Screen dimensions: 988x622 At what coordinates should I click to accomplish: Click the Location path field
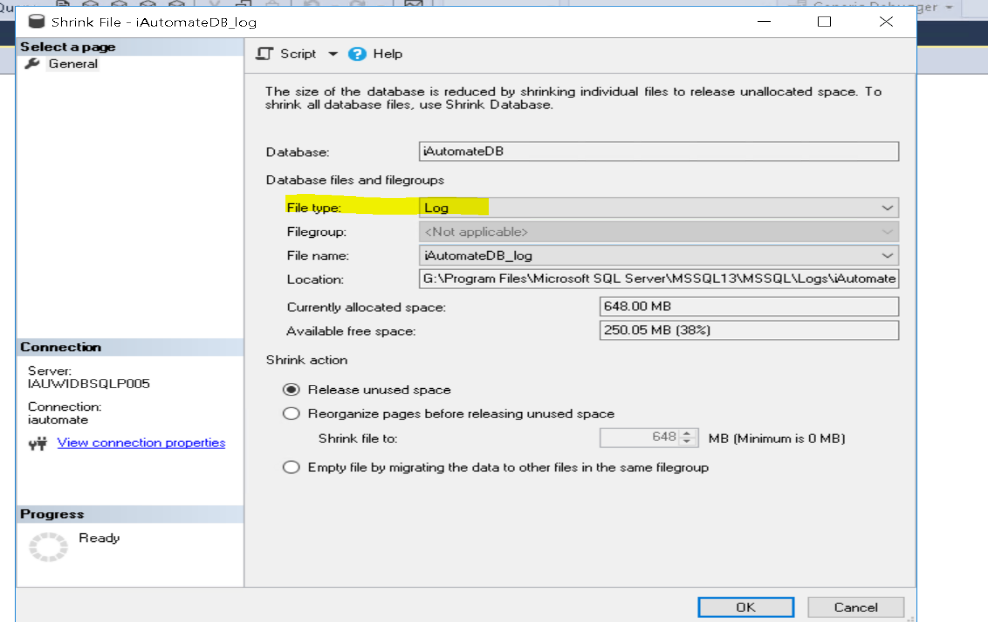pyautogui.click(x=658, y=279)
